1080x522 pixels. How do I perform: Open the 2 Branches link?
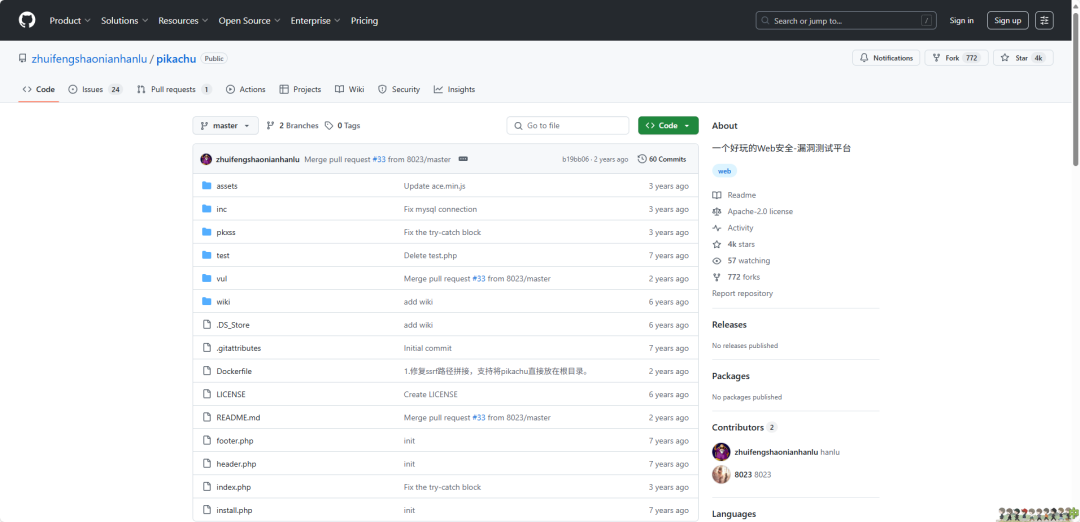click(x=292, y=125)
